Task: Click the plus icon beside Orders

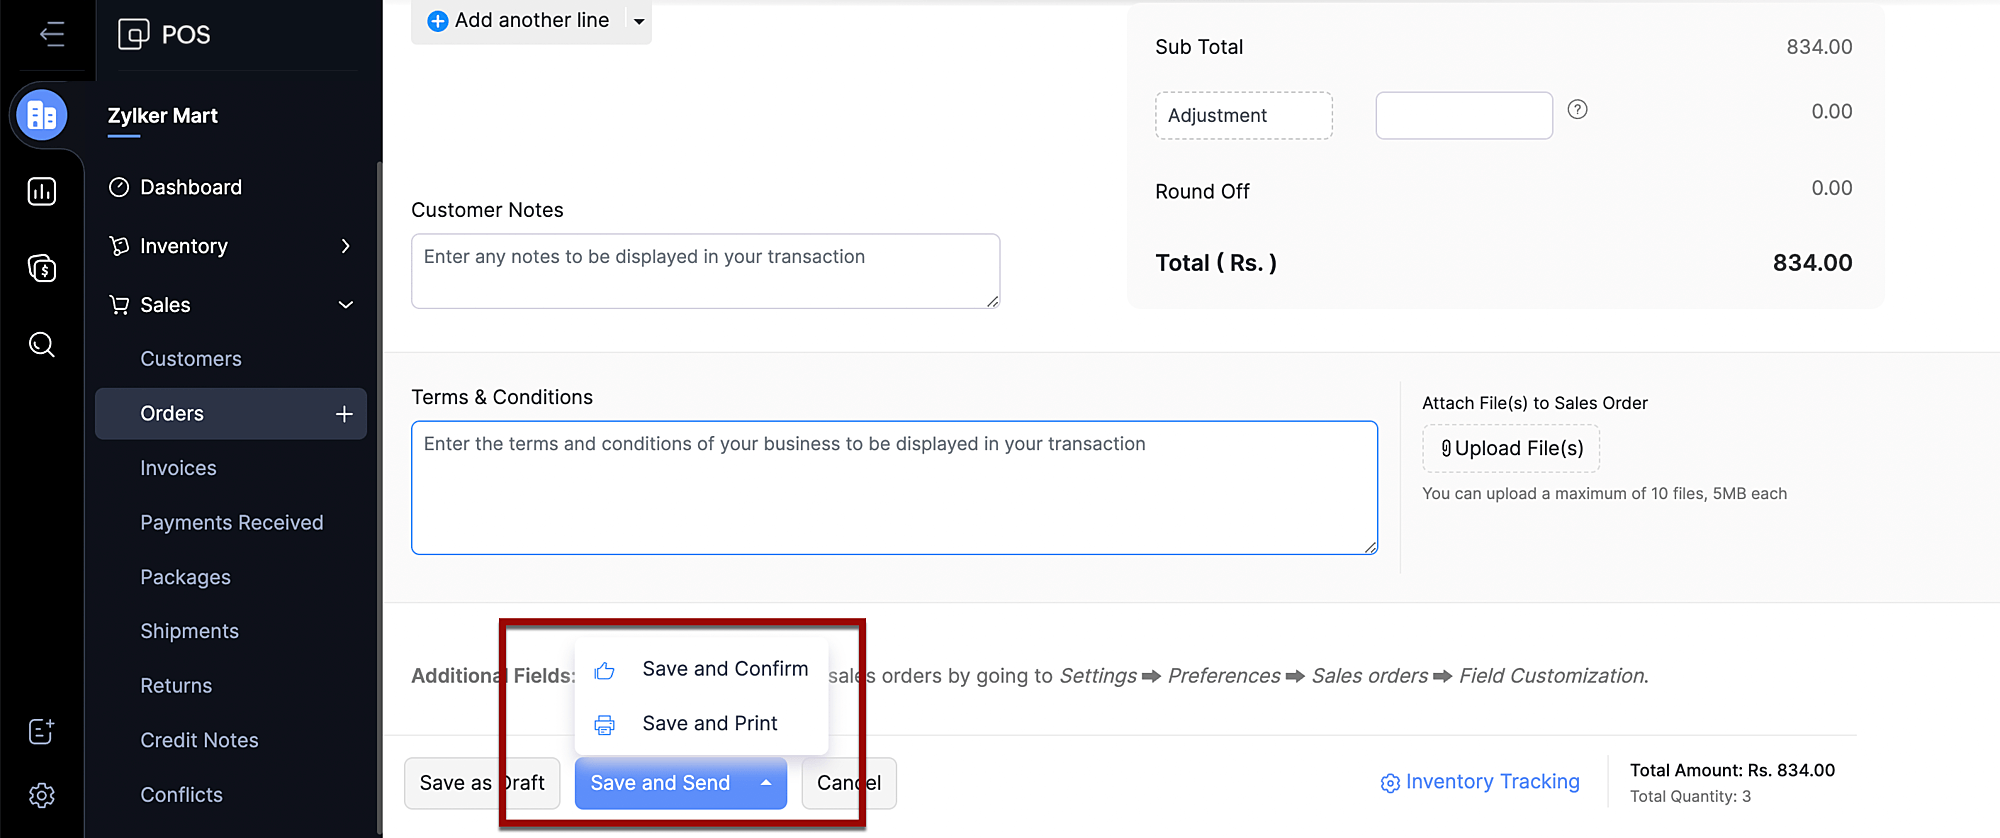Action: [x=344, y=414]
